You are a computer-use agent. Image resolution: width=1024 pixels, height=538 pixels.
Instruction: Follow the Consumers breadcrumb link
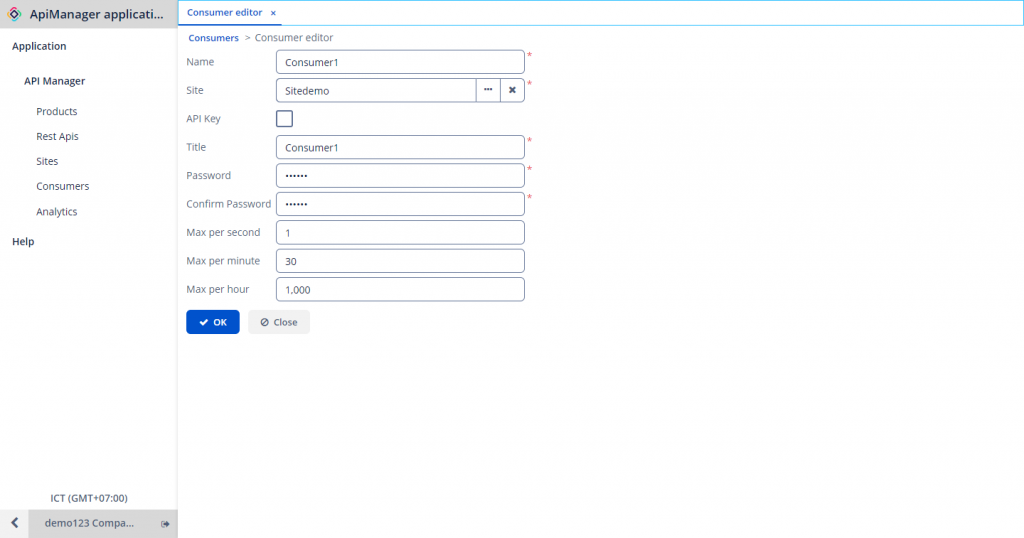point(213,38)
